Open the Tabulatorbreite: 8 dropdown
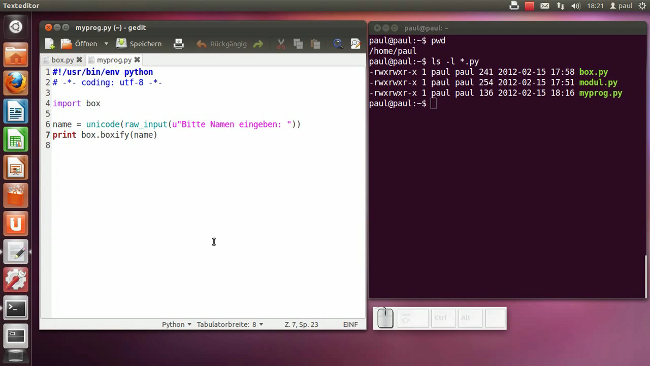 230,324
